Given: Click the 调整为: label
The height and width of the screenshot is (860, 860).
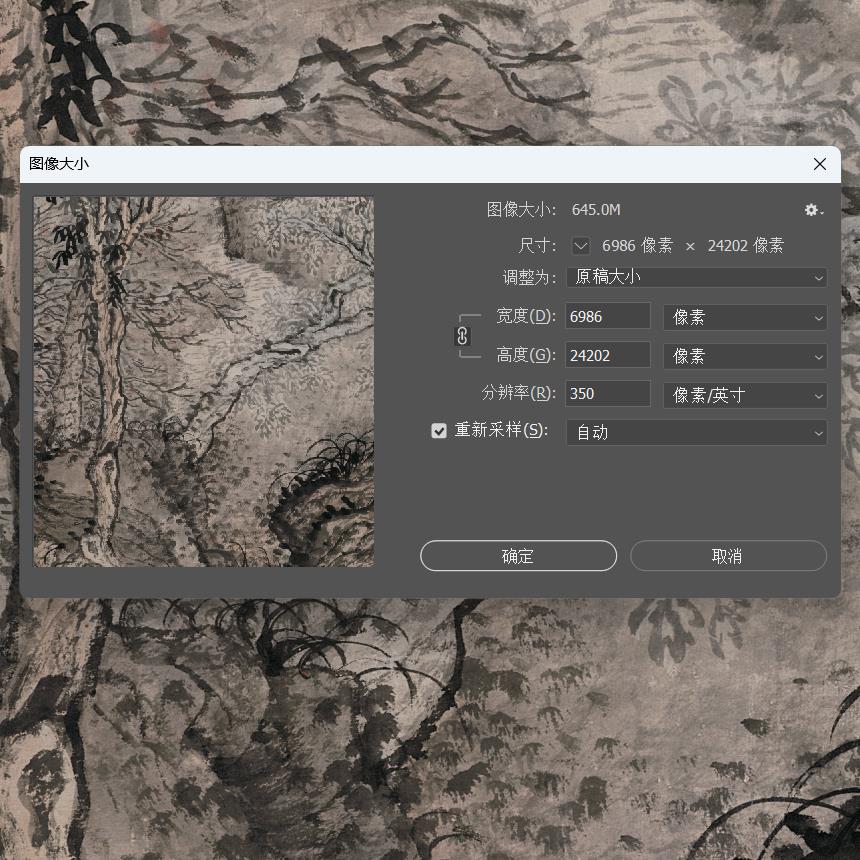Looking at the screenshot, I should pos(529,278).
